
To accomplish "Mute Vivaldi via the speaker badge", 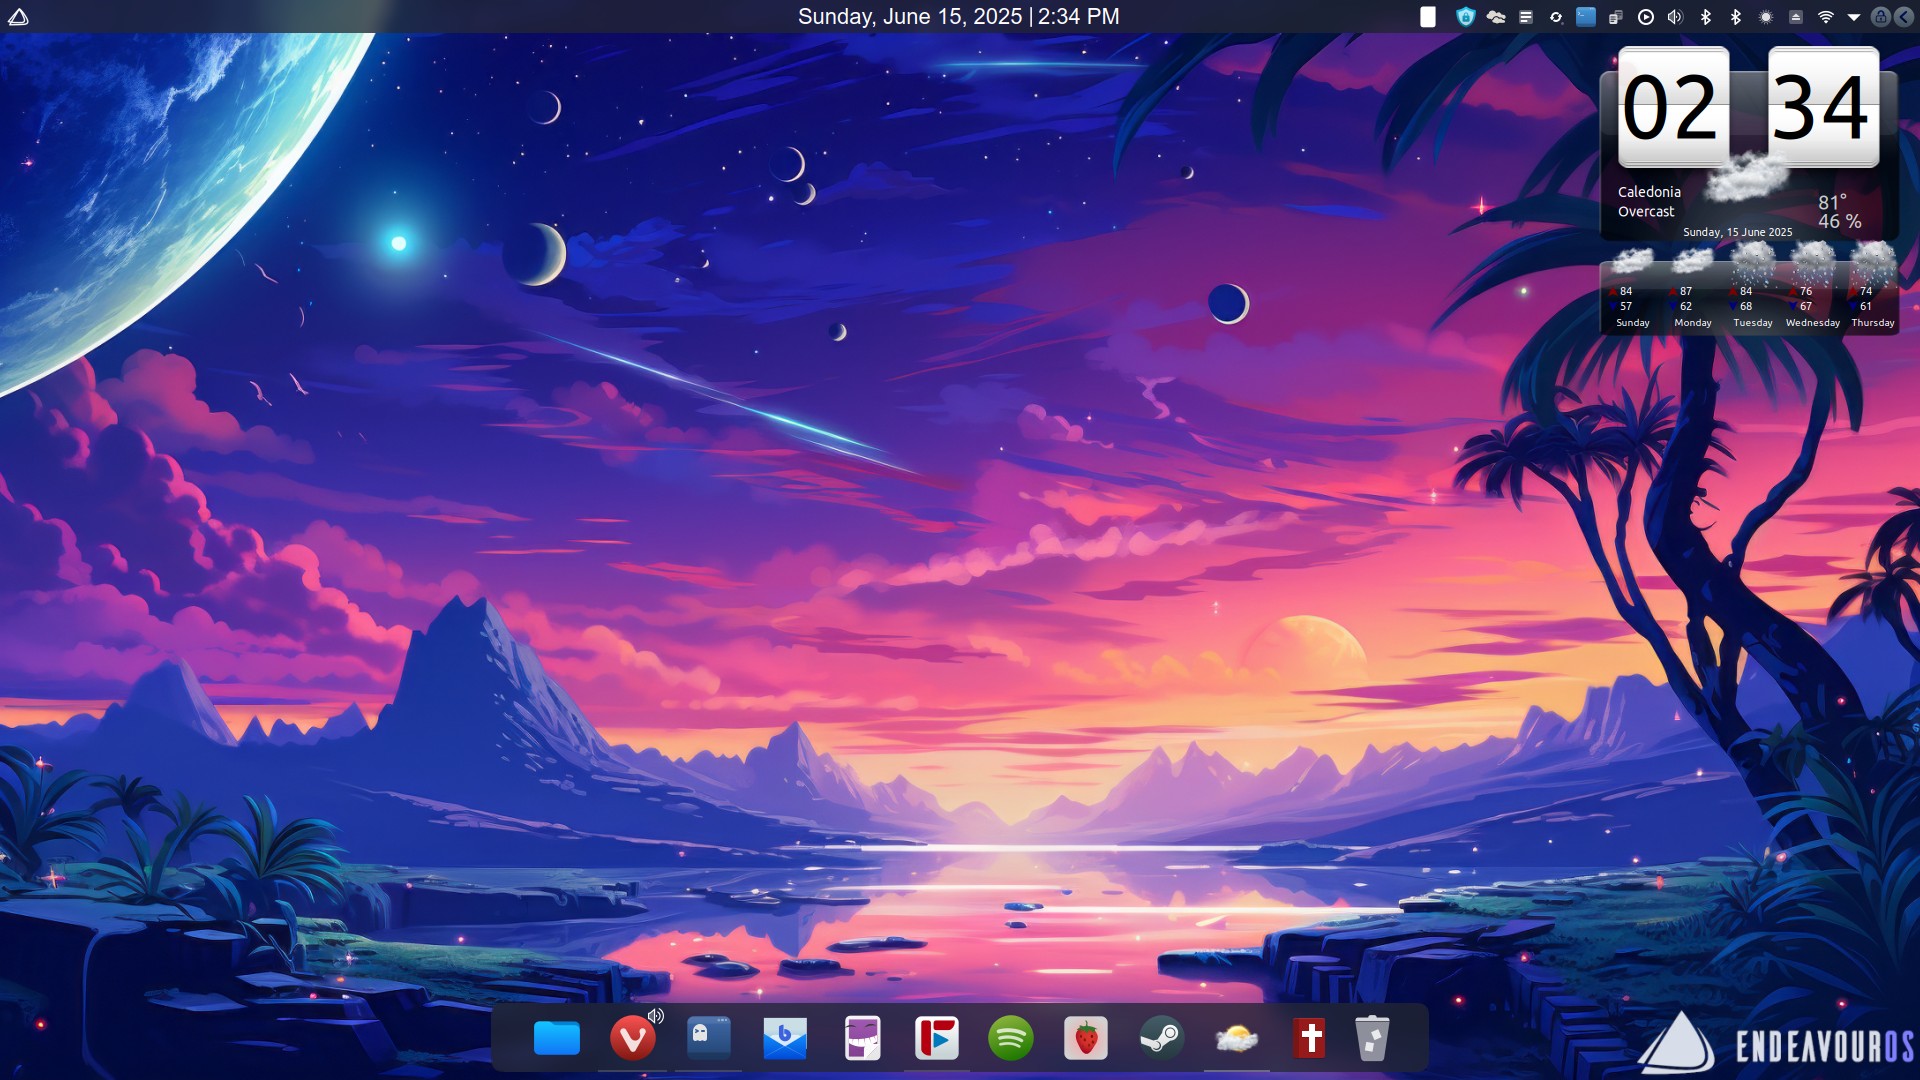I will pos(656,1016).
